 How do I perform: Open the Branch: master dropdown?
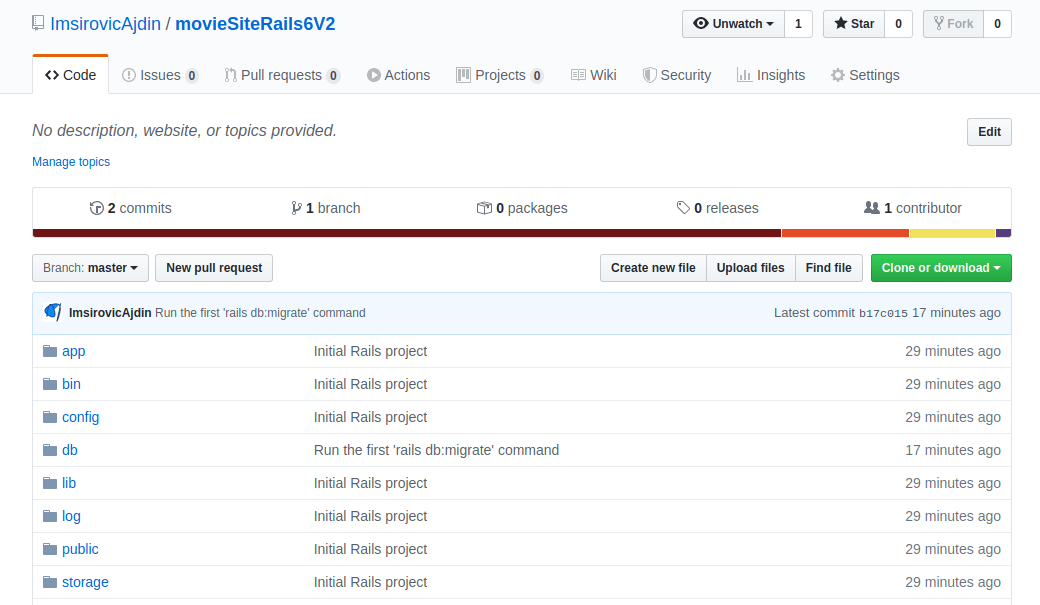(x=90, y=268)
